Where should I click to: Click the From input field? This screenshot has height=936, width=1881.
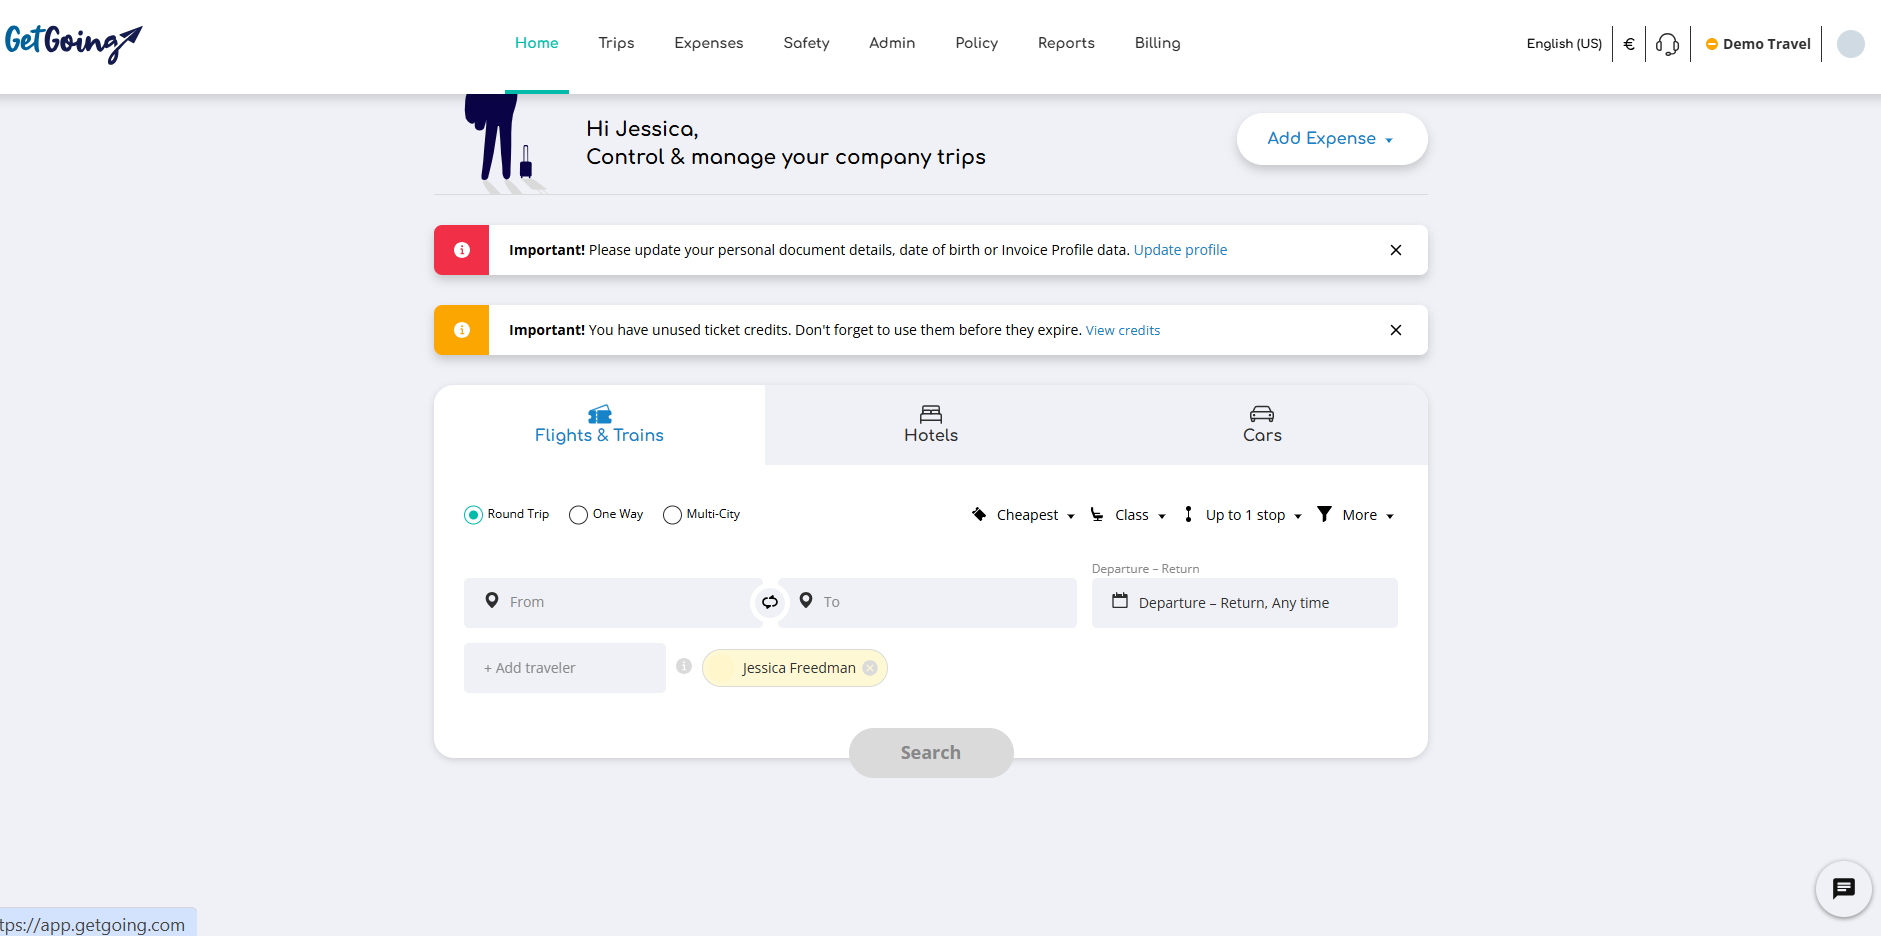pos(612,603)
